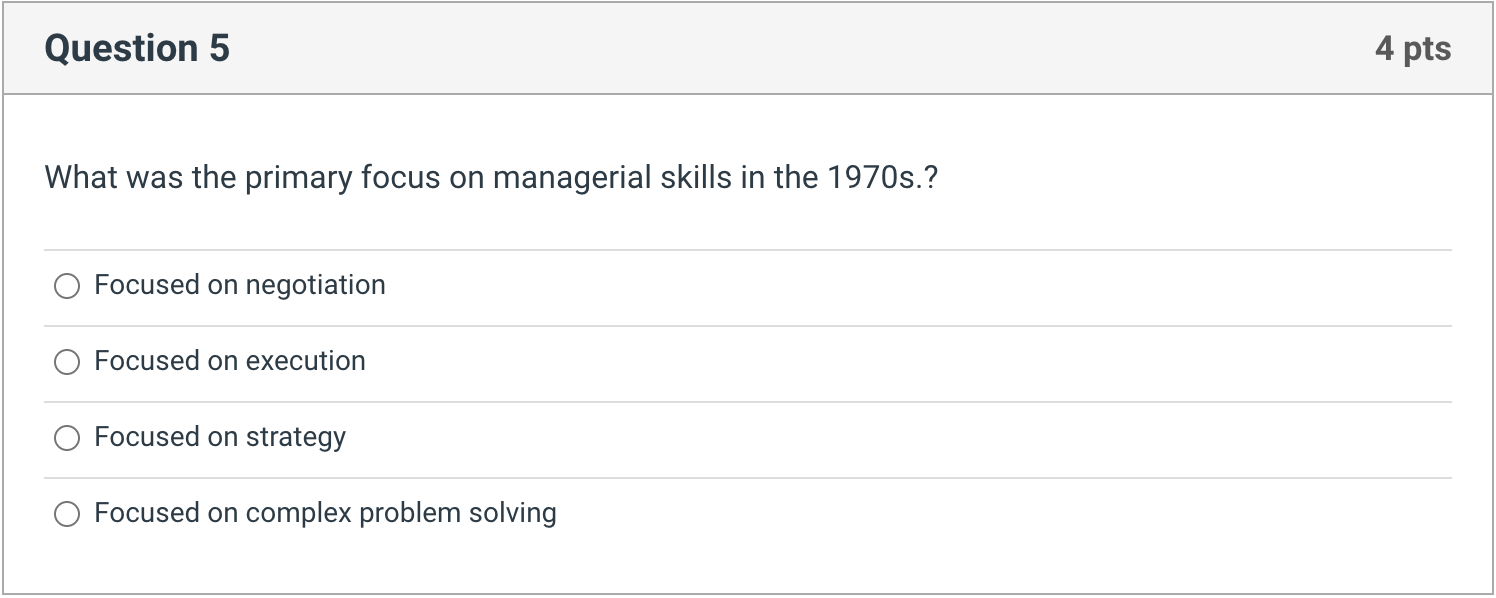Click the '4 pts' points indicator
1496x598 pixels.
point(1412,48)
